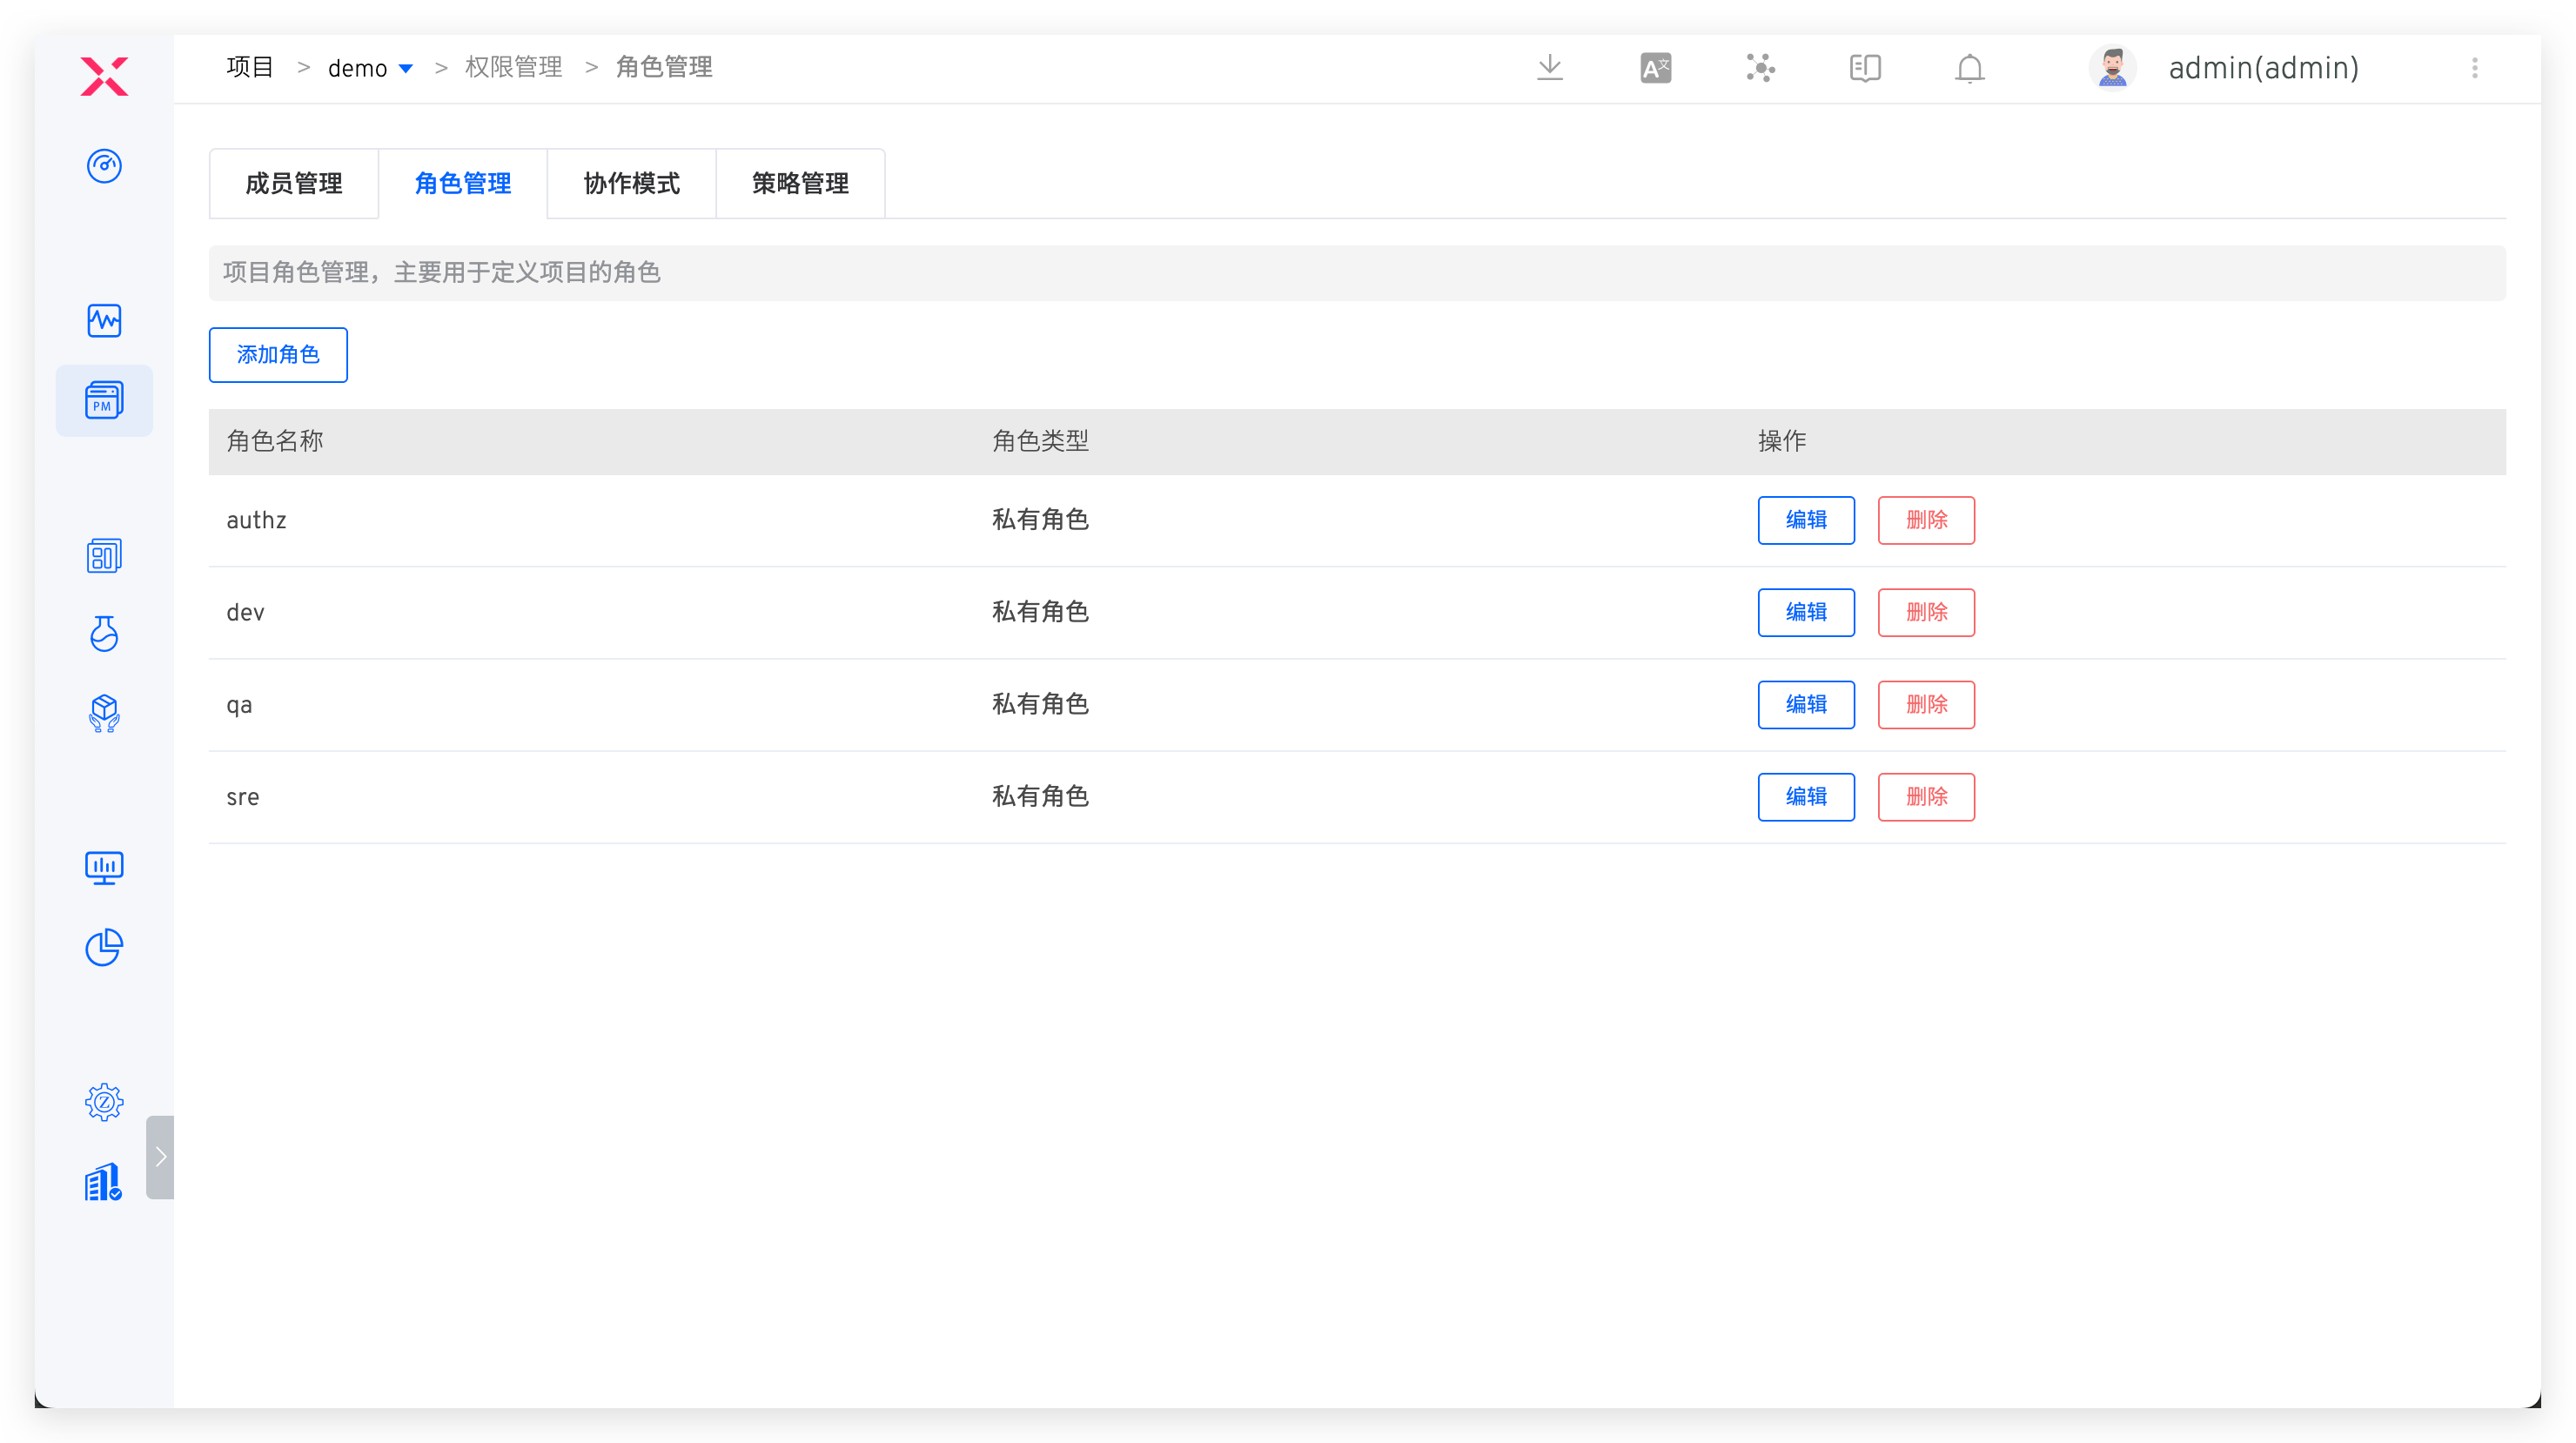The height and width of the screenshot is (1443, 2576).
Task: Open the activity monitor waveform sidebar icon
Action: pos(104,321)
